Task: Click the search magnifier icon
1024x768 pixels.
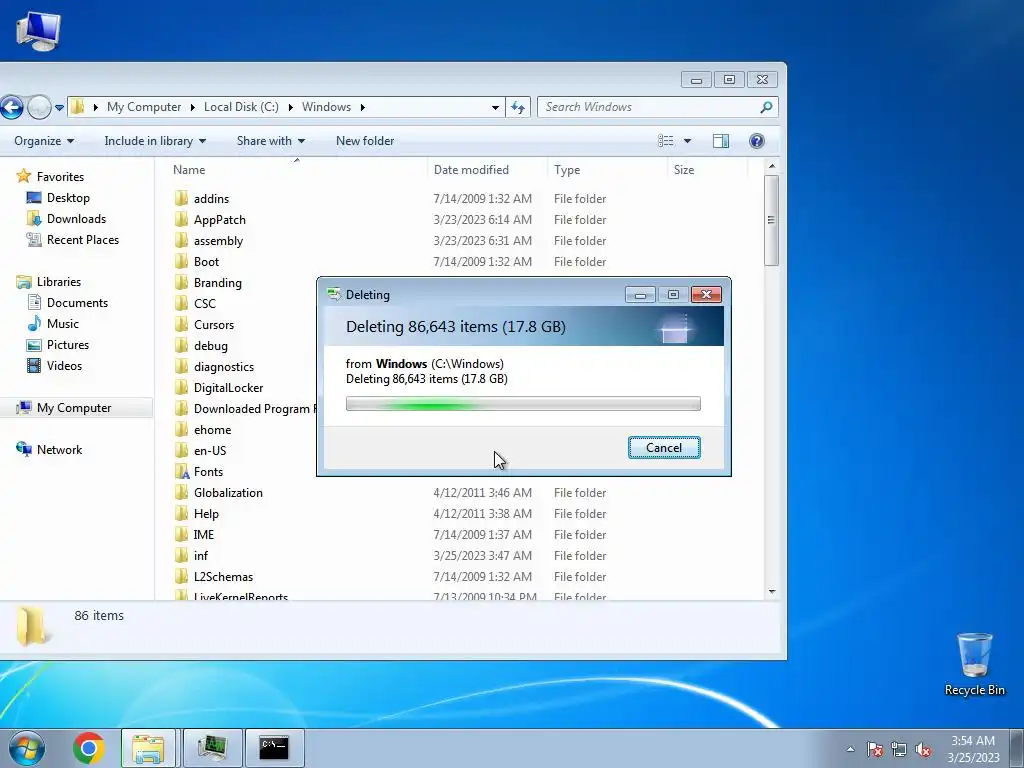Action: (767, 107)
